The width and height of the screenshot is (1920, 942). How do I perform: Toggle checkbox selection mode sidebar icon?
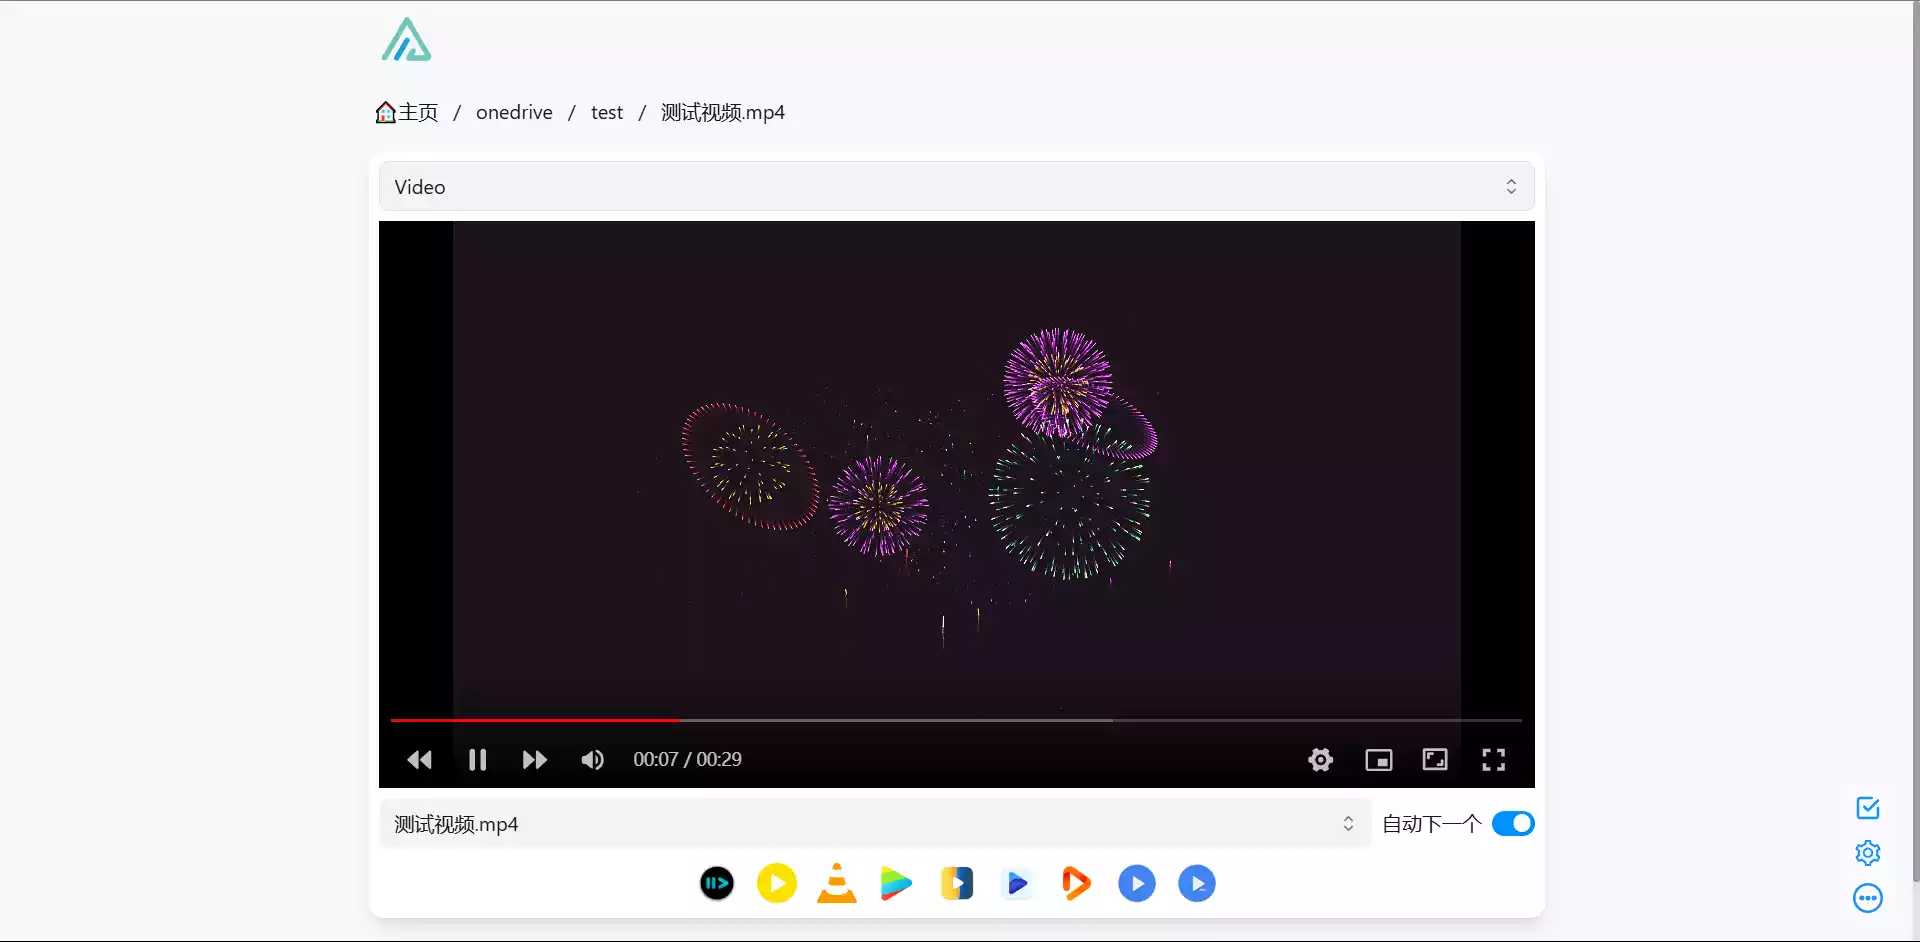coord(1867,808)
